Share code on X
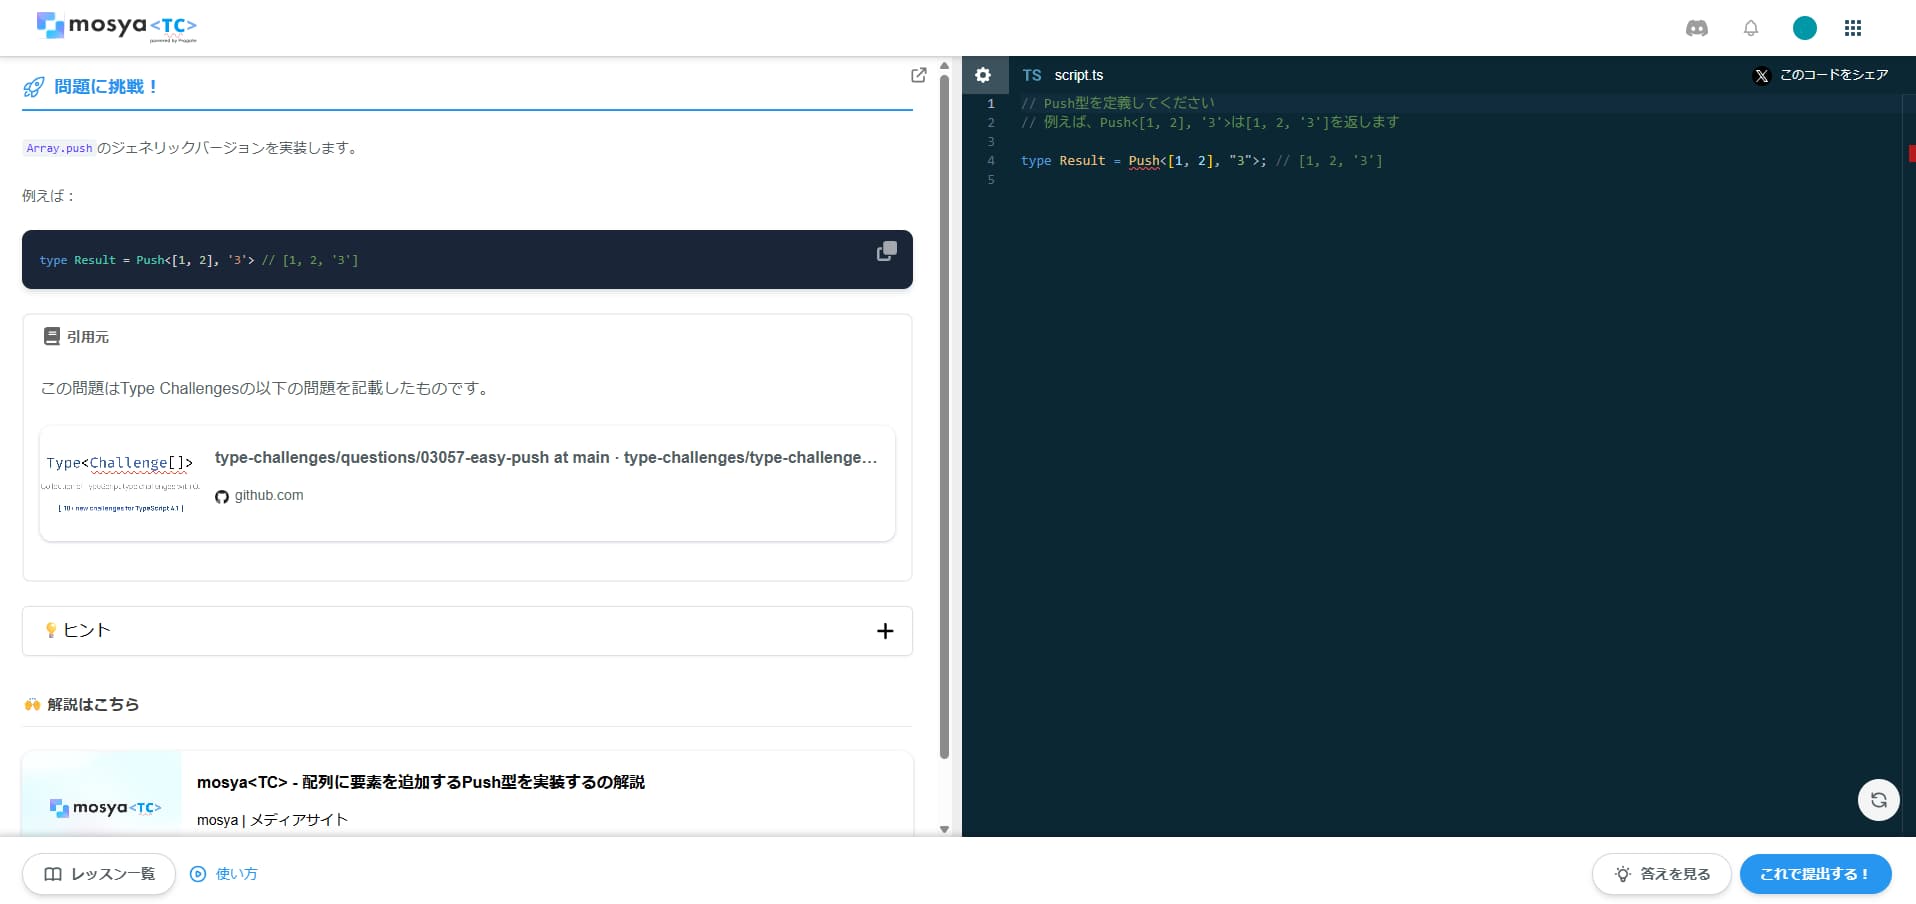Screen dimensions: 1916x904 (x=1821, y=75)
